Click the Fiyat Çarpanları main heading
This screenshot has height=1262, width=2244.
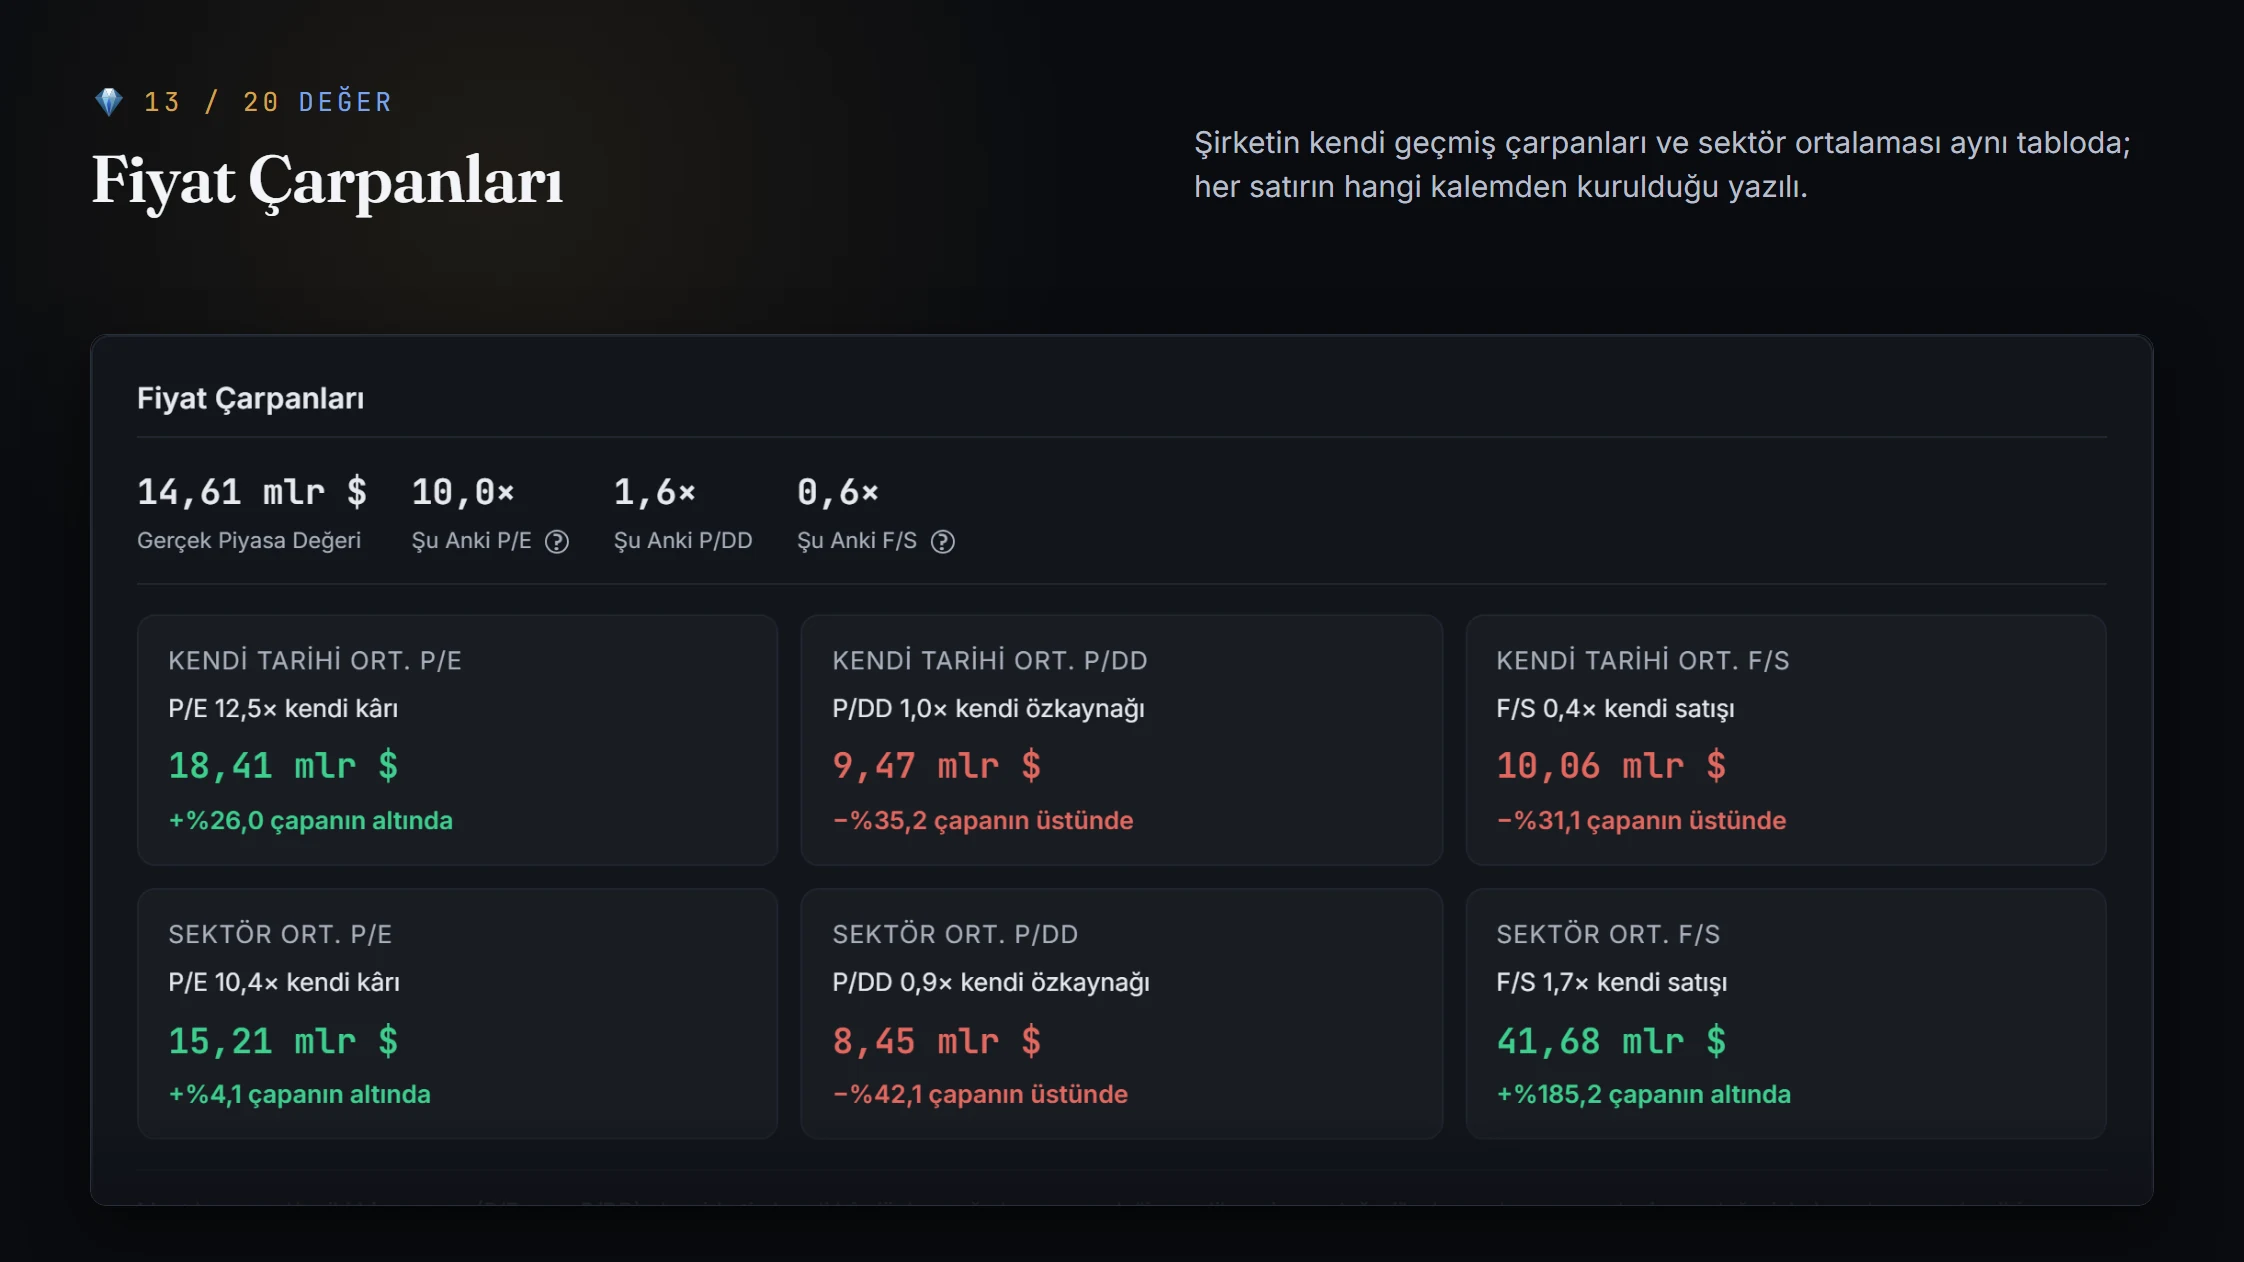pyautogui.click(x=328, y=181)
